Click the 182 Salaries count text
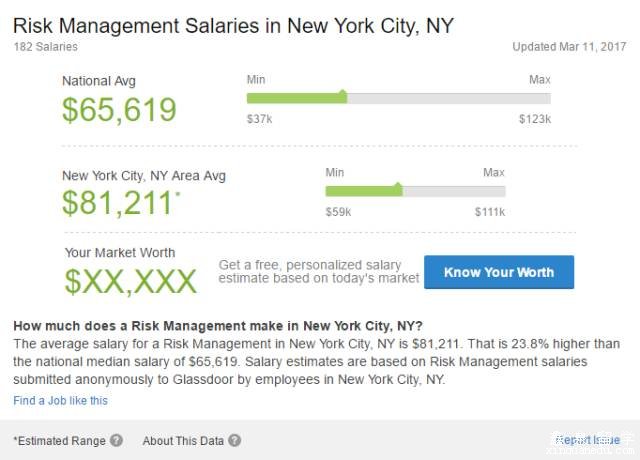 pyautogui.click(x=45, y=47)
